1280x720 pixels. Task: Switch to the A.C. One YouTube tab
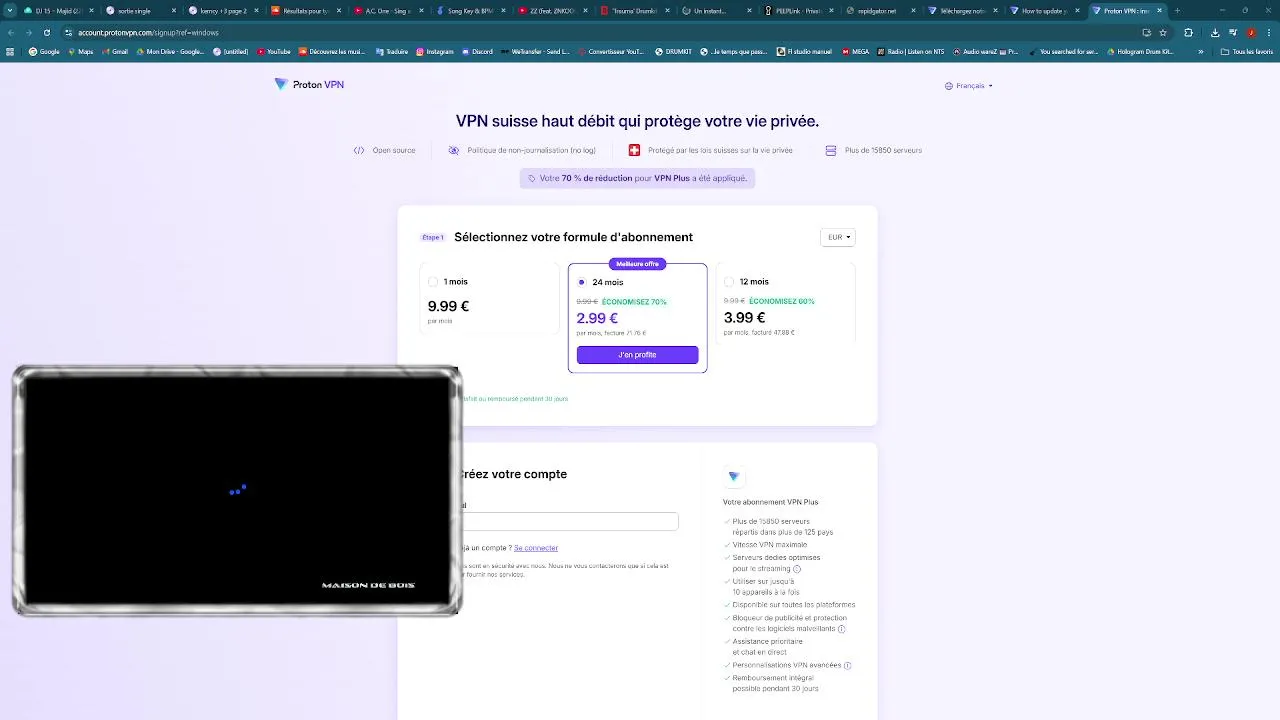[x=388, y=10]
